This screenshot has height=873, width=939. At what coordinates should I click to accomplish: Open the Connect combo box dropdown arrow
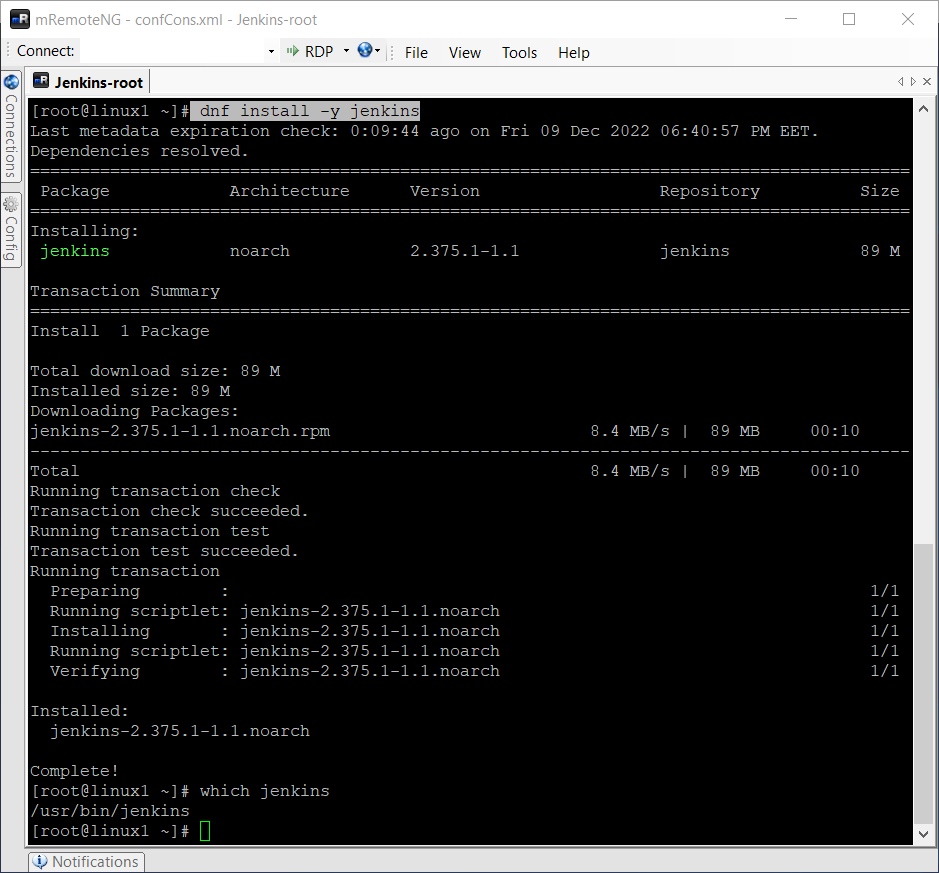[271, 52]
